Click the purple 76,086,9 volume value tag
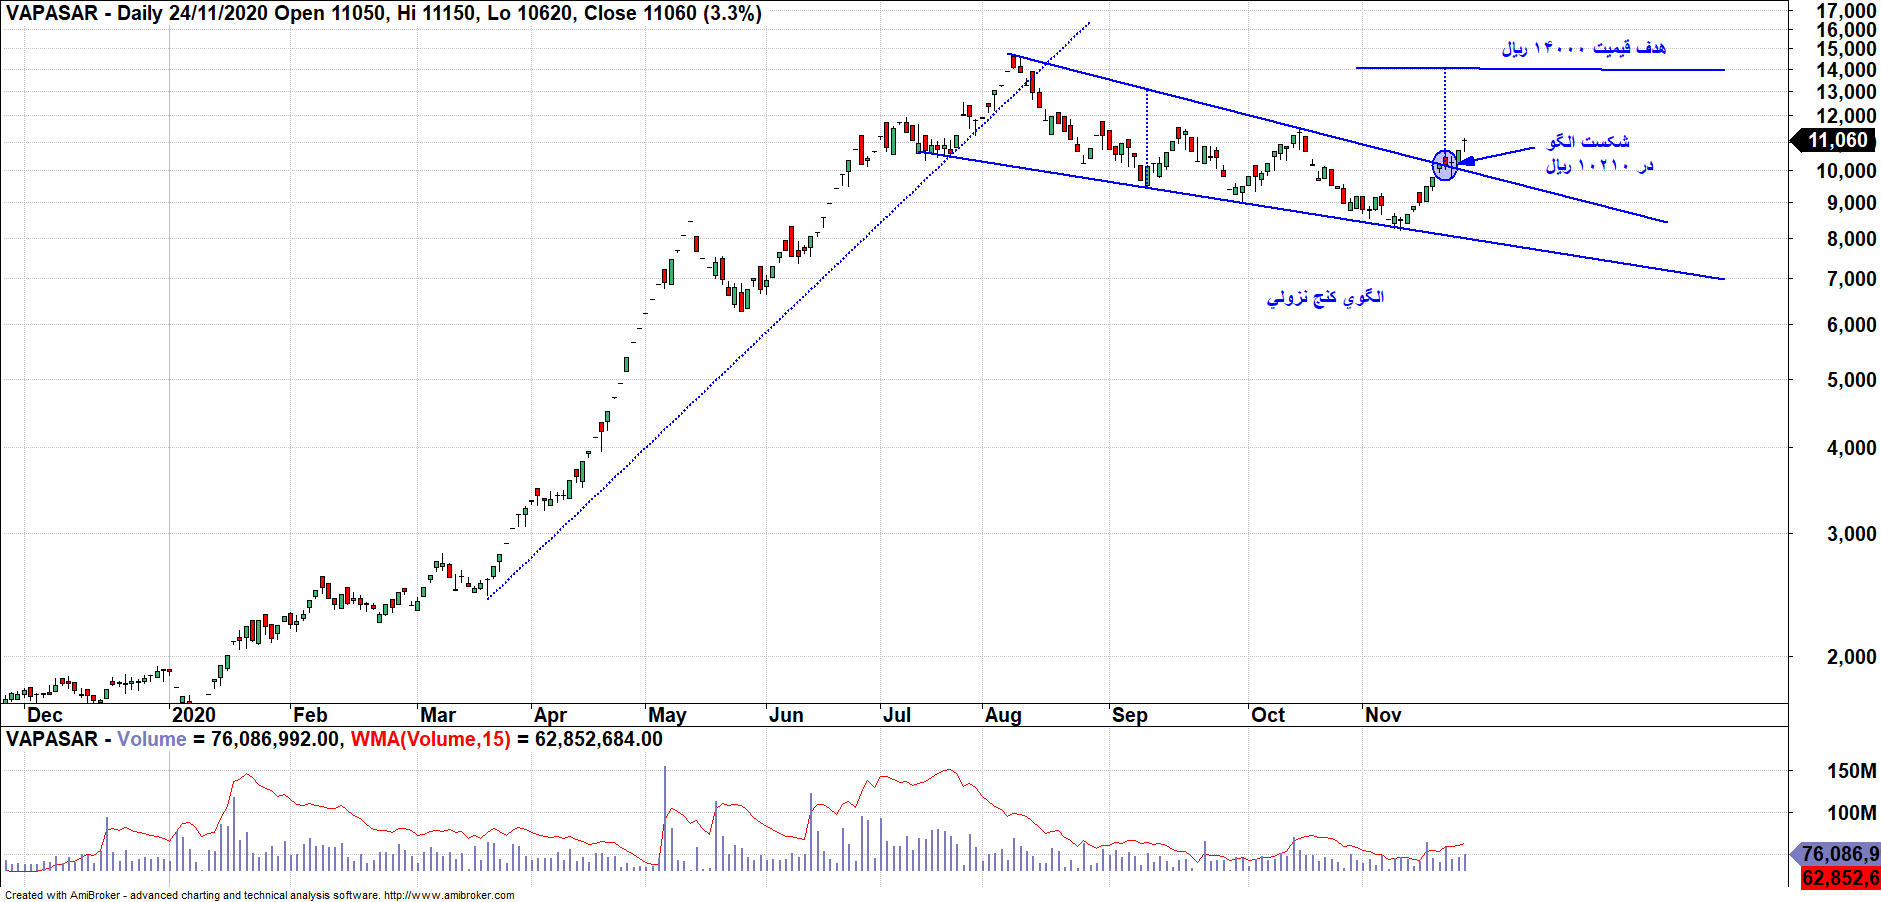 pos(1838,854)
